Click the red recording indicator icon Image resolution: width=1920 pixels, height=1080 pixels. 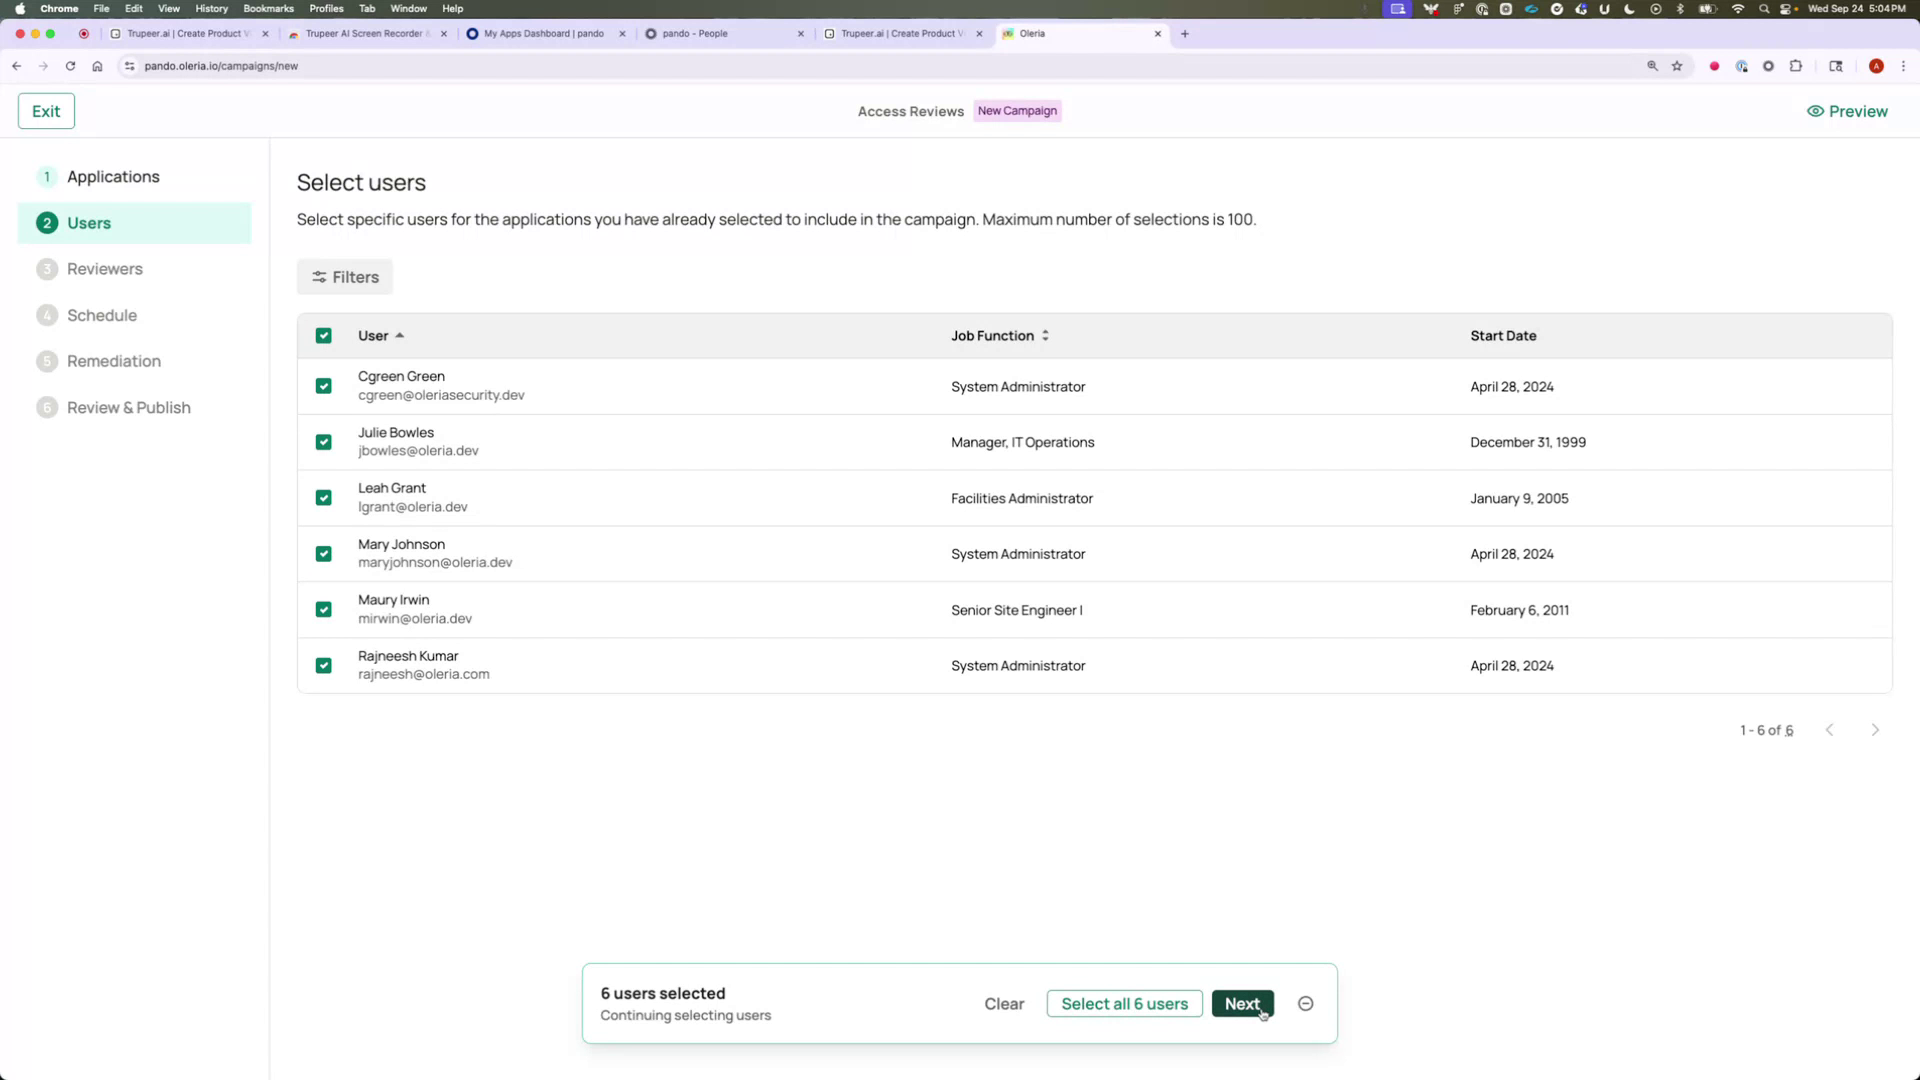(1715, 66)
